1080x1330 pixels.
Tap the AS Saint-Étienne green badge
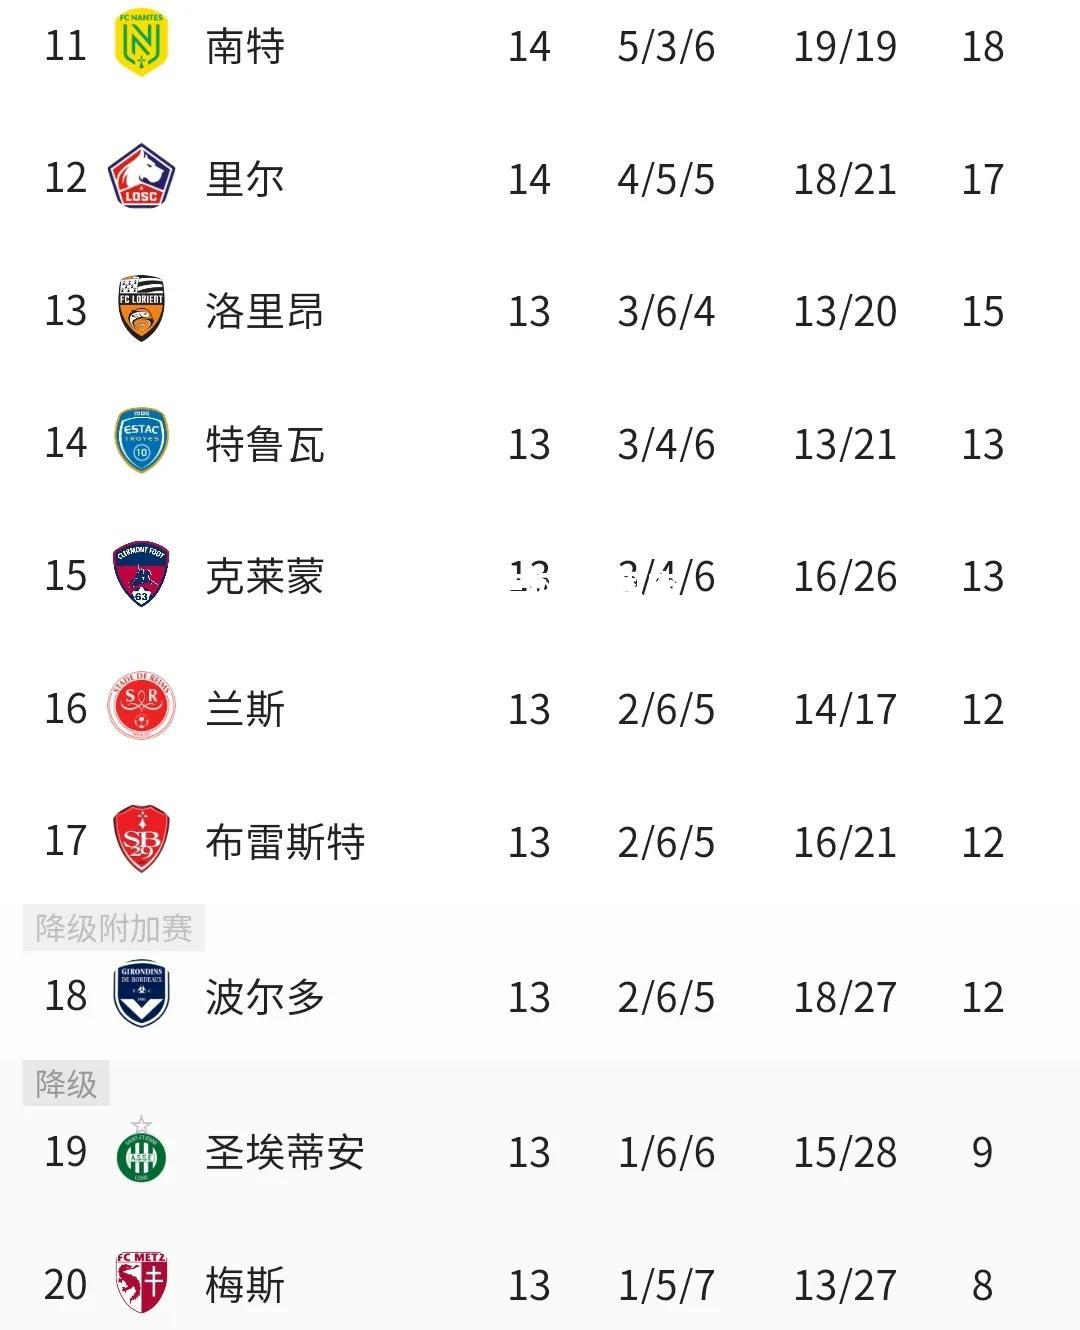click(x=141, y=1150)
